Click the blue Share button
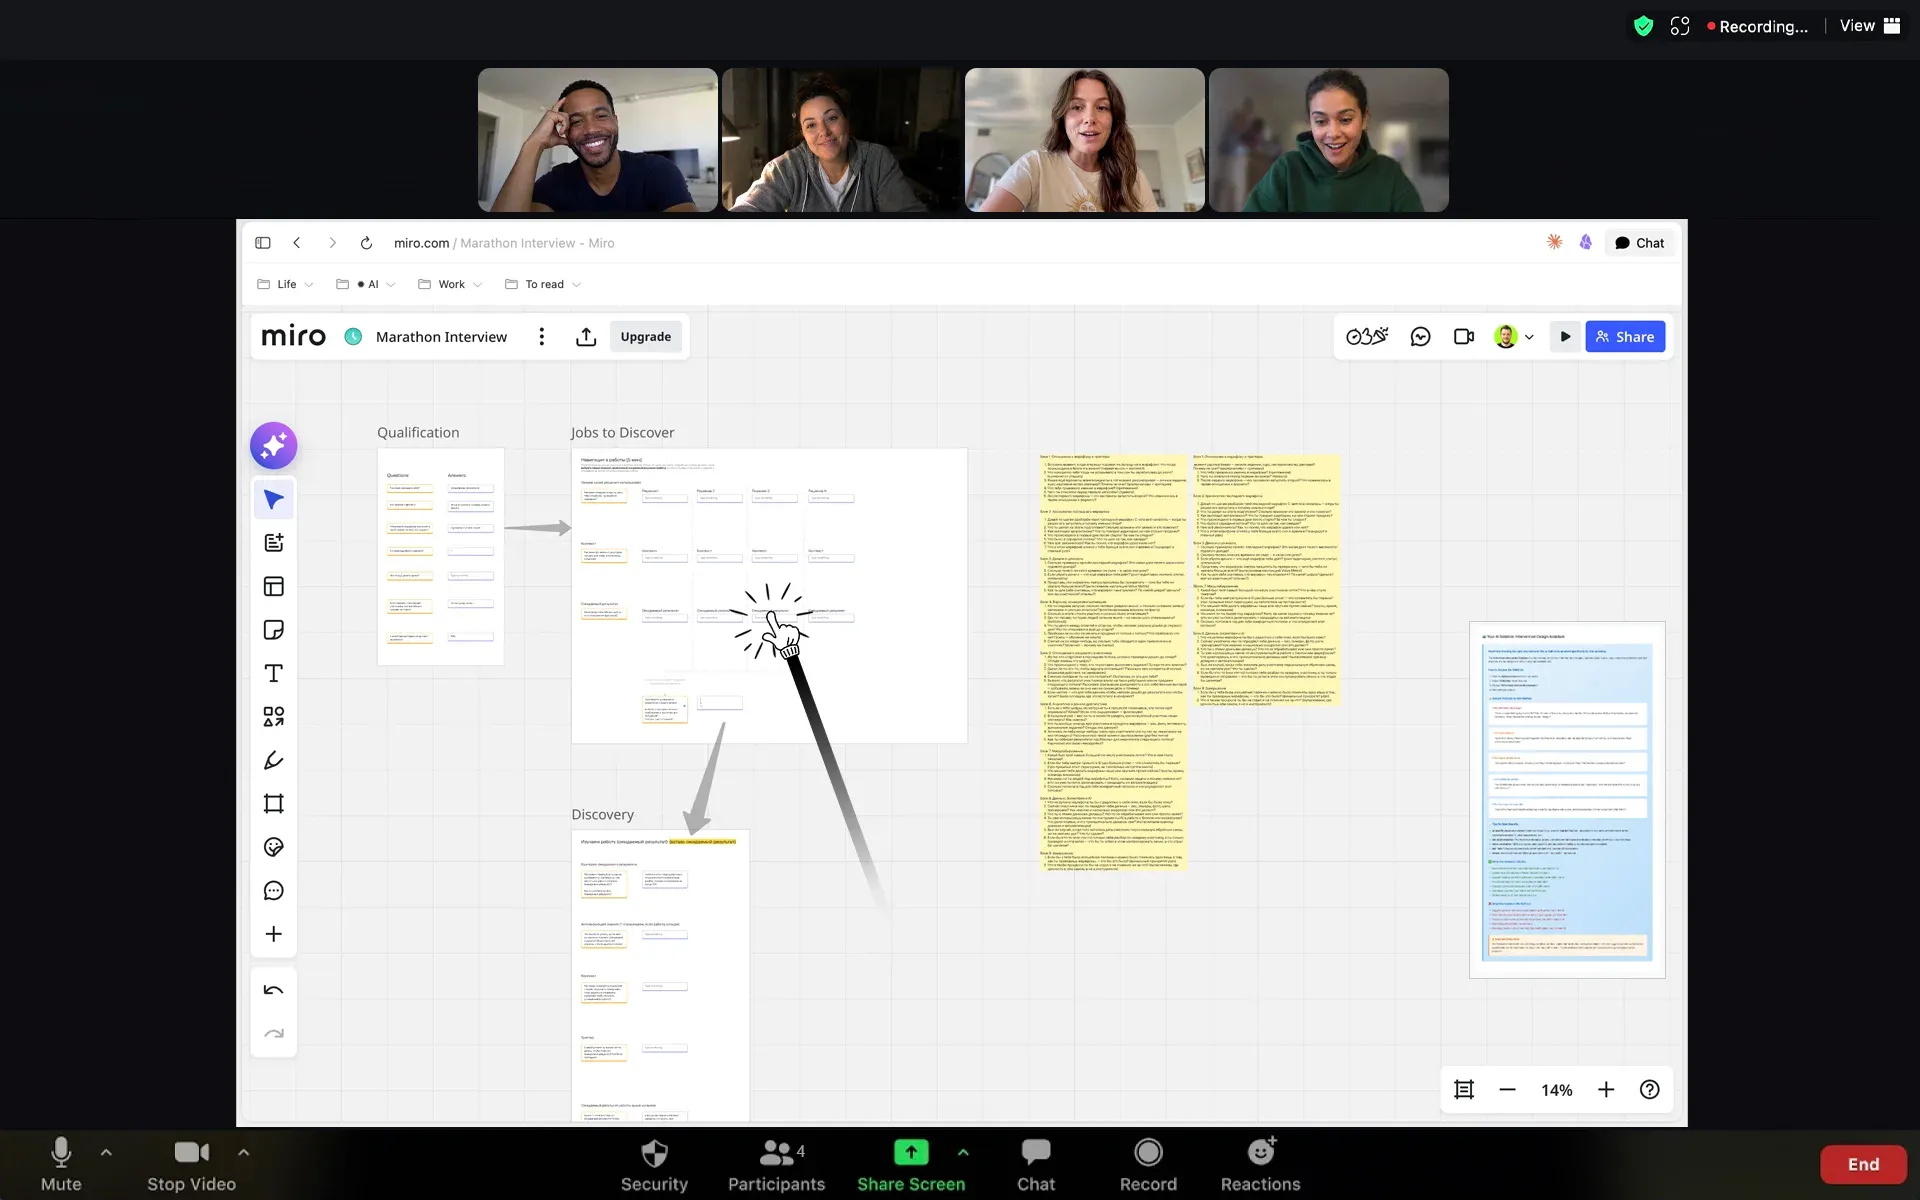Screen dimensions: 1920x1200 tap(1625, 337)
